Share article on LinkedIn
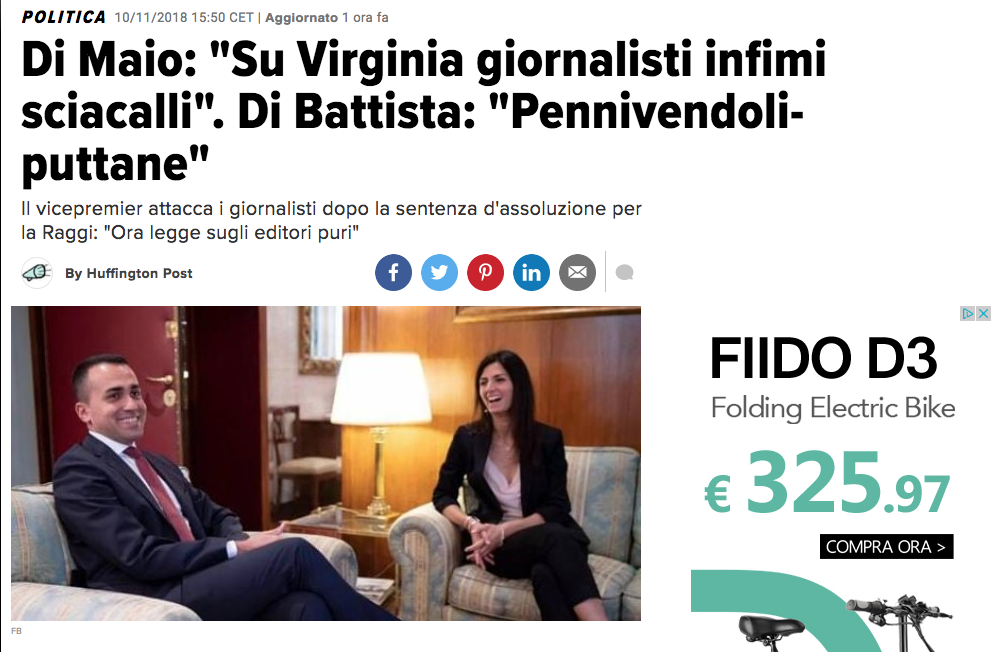Image resolution: width=1001 pixels, height=652 pixels. [x=531, y=273]
